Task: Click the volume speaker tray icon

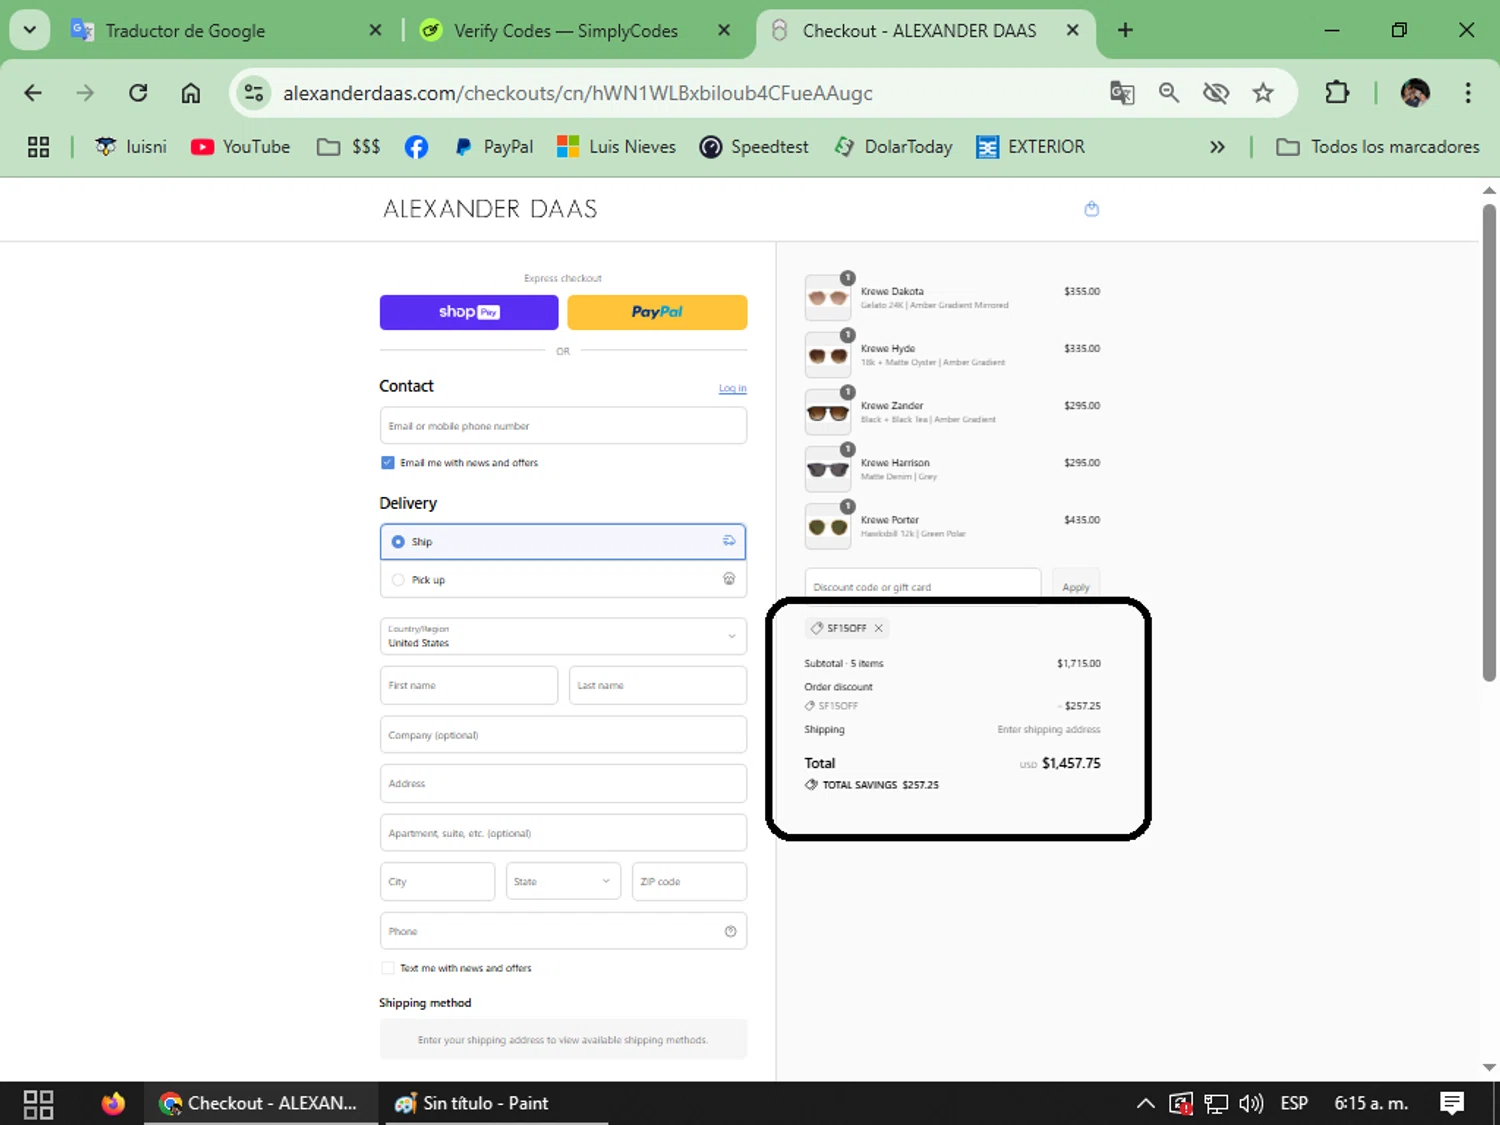Action: click(1250, 1103)
